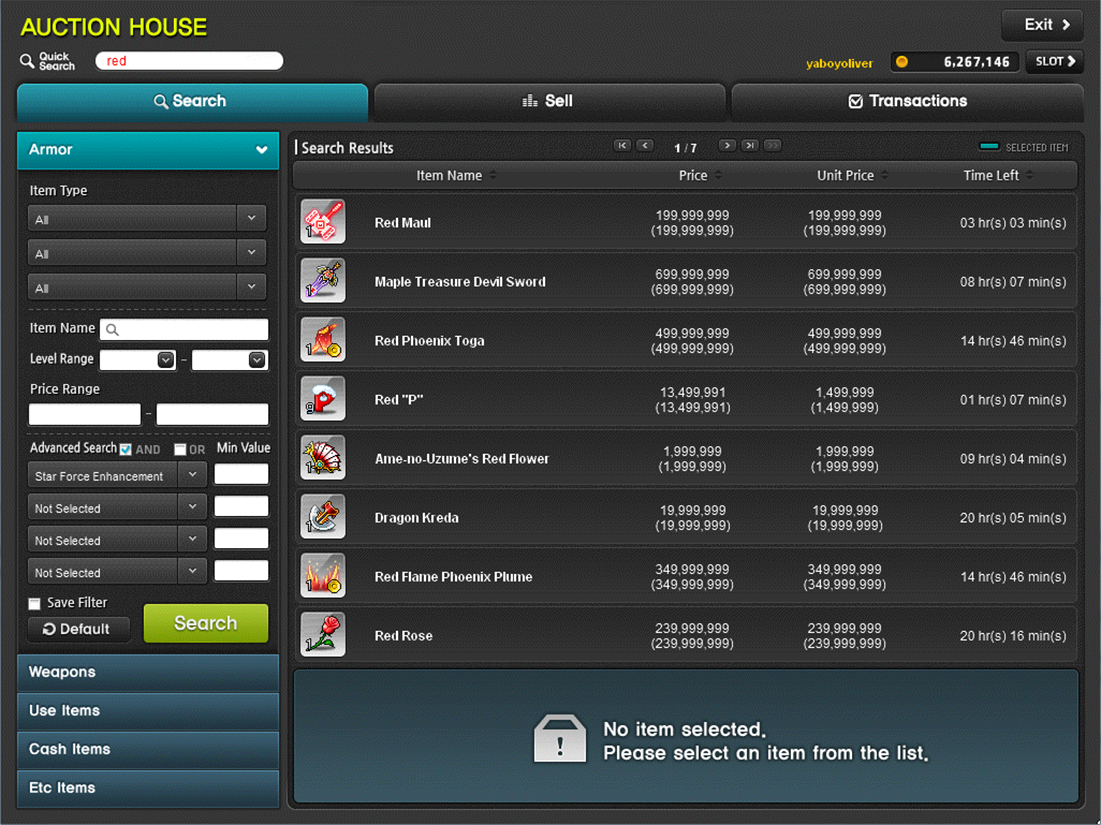Sort results by Price arrows

pyautogui.click(x=718, y=175)
